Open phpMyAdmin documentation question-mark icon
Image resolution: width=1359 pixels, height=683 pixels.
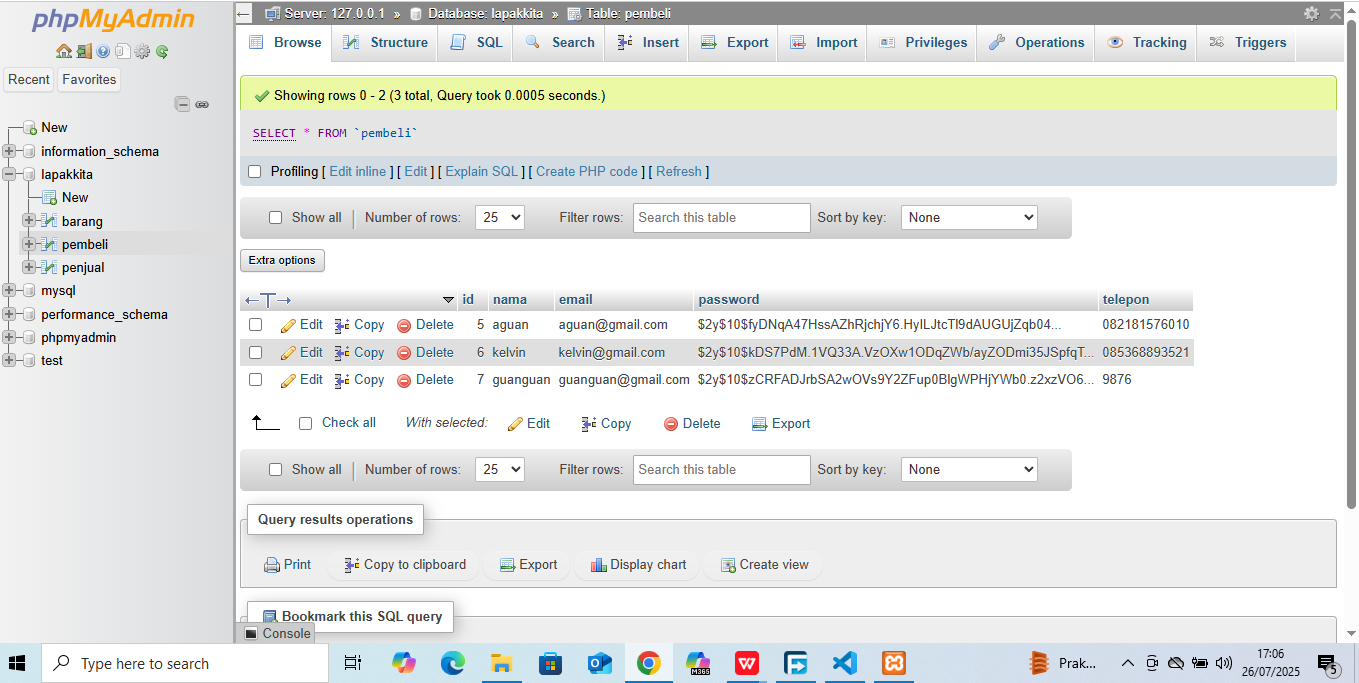pyautogui.click(x=103, y=51)
